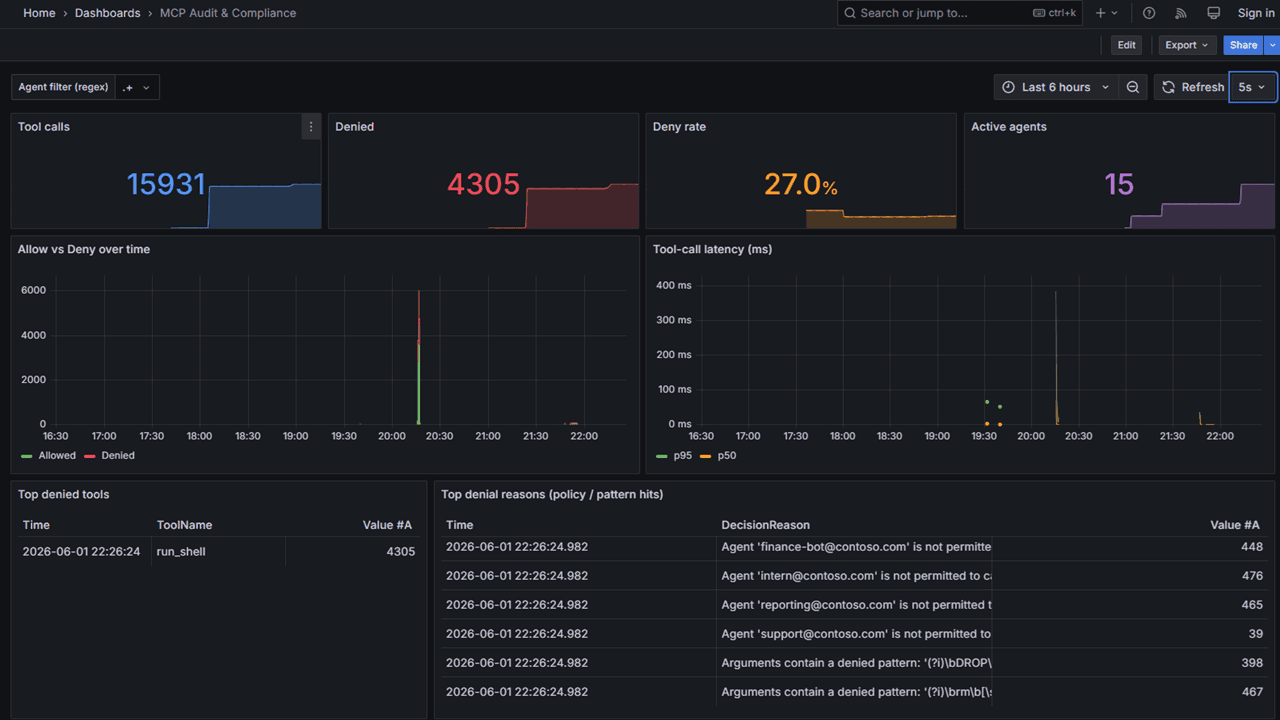This screenshot has height=720, width=1280.
Task: Click the Active agents panel title
Action: tap(1009, 127)
